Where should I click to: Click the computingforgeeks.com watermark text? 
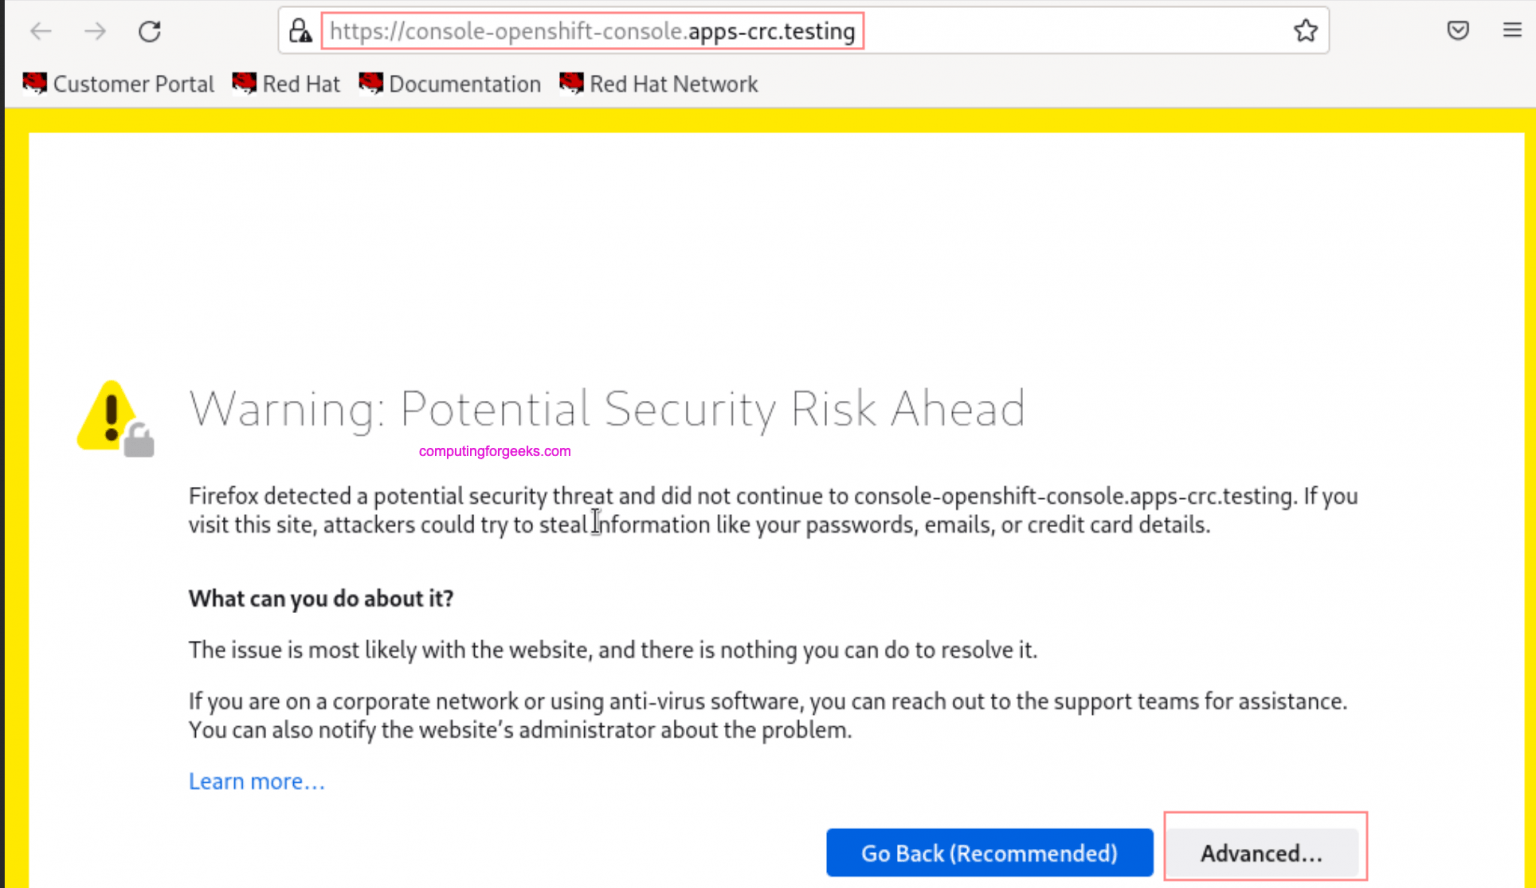(x=495, y=451)
